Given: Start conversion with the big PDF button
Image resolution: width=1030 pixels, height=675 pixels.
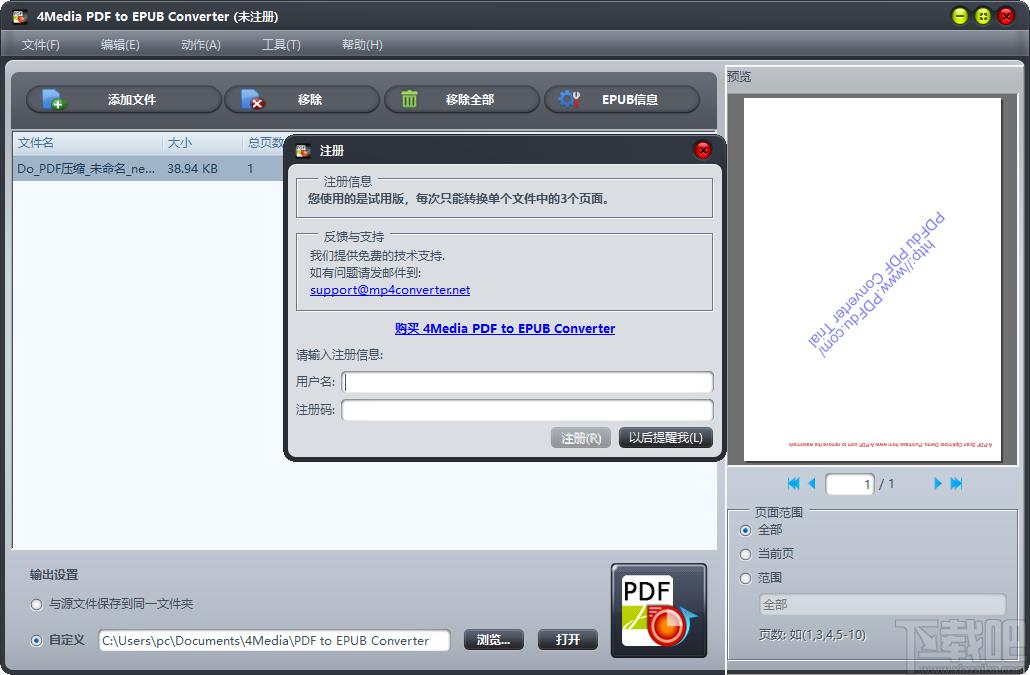Looking at the screenshot, I should pos(659,610).
